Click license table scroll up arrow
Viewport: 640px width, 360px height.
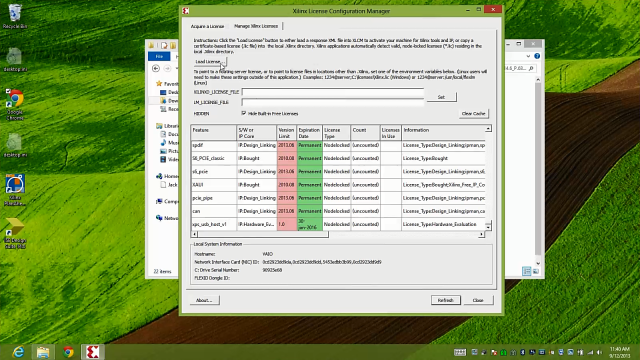point(488,129)
